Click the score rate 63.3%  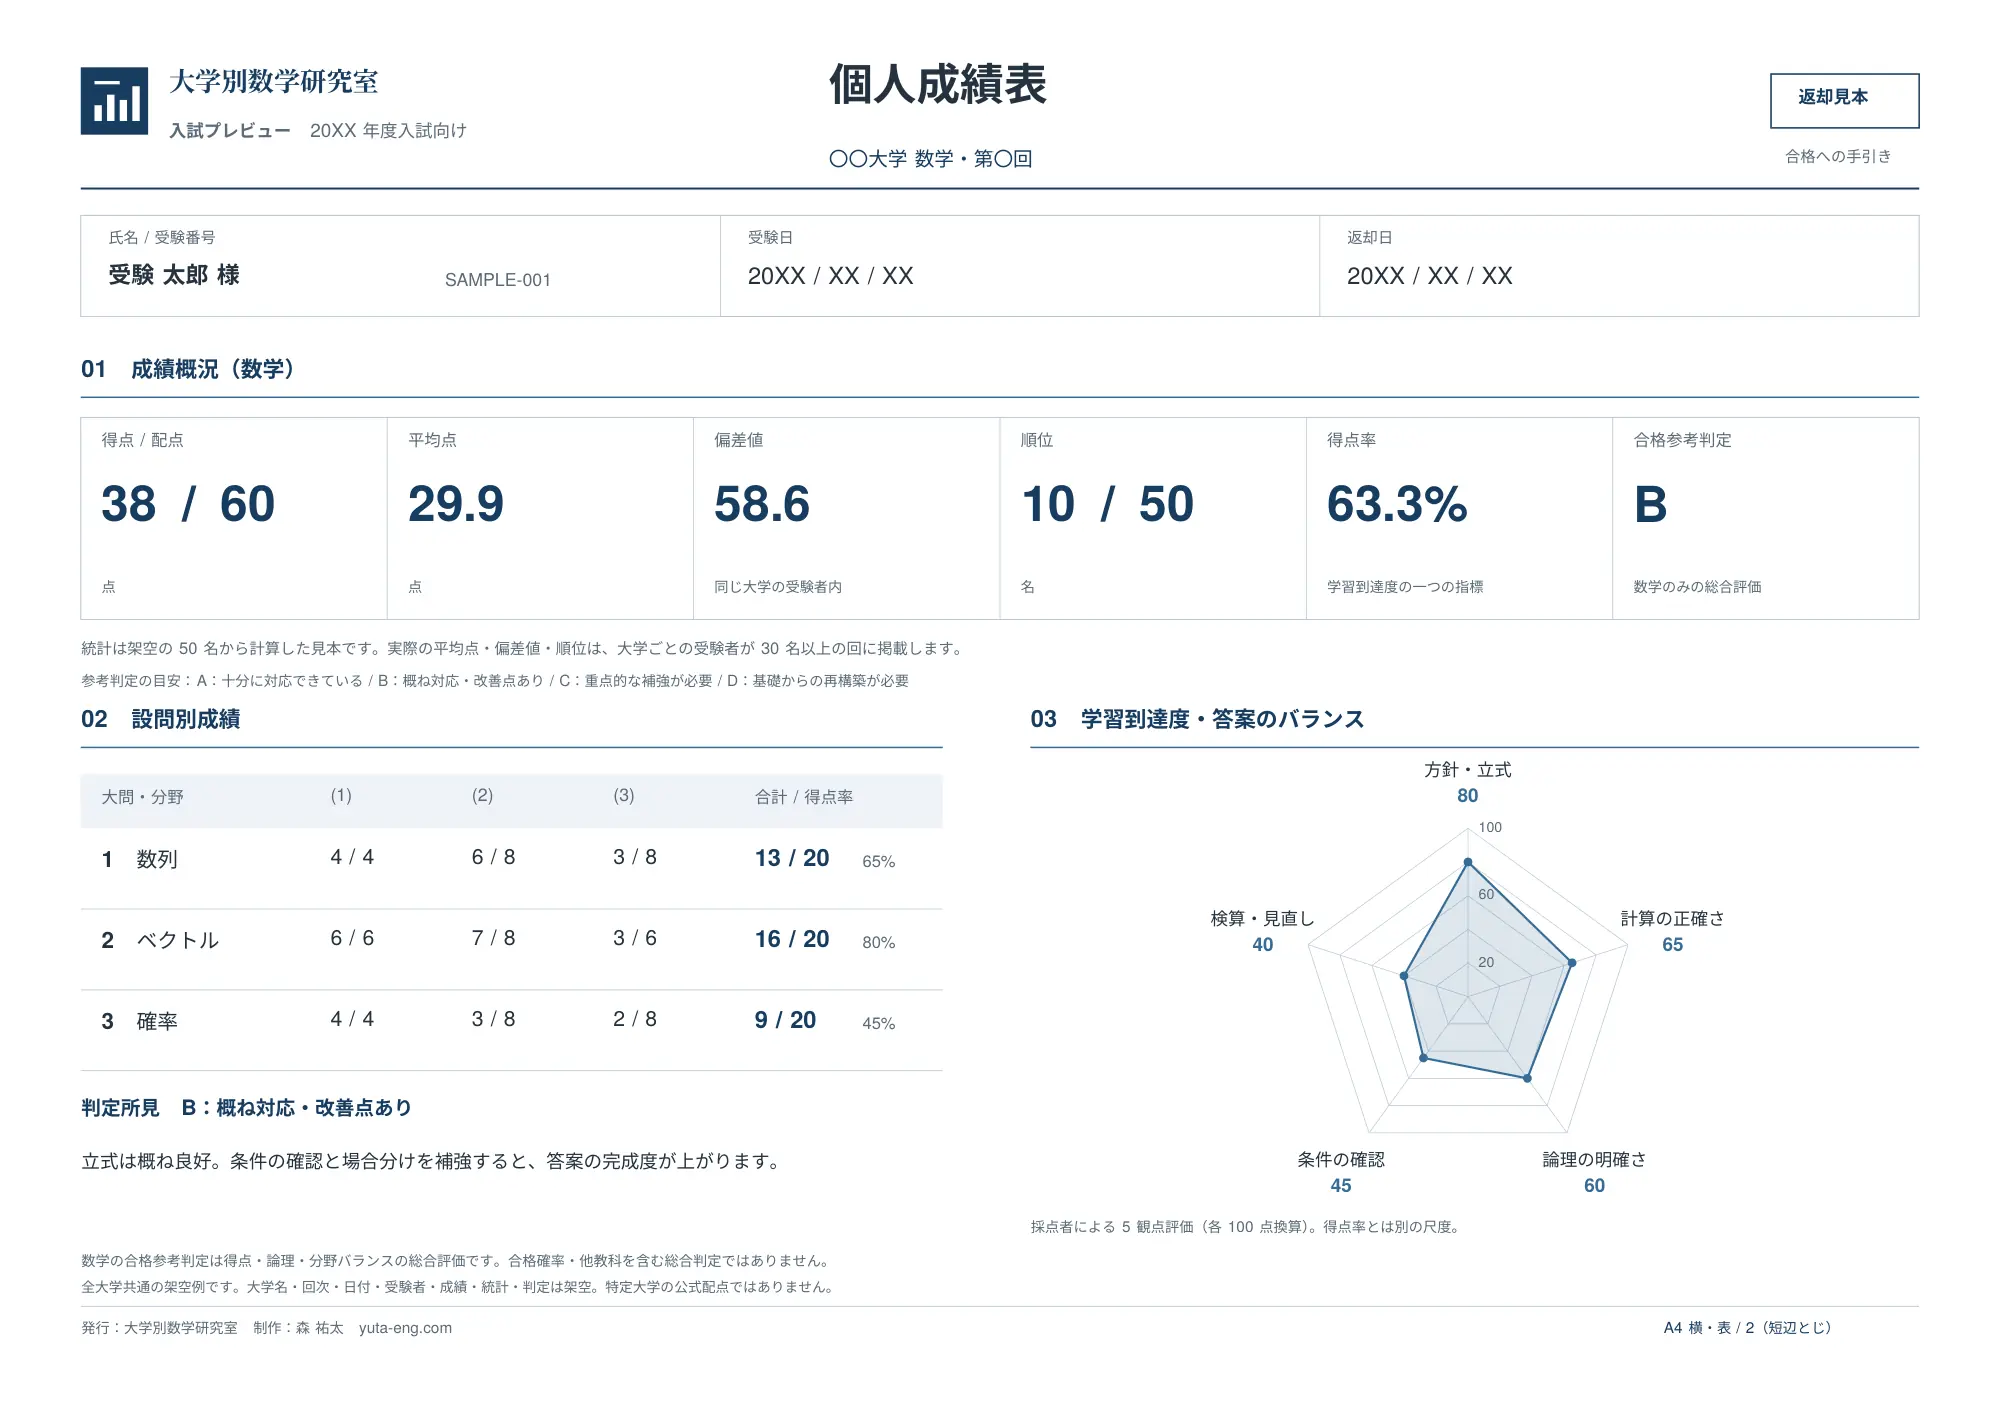click(x=1397, y=504)
